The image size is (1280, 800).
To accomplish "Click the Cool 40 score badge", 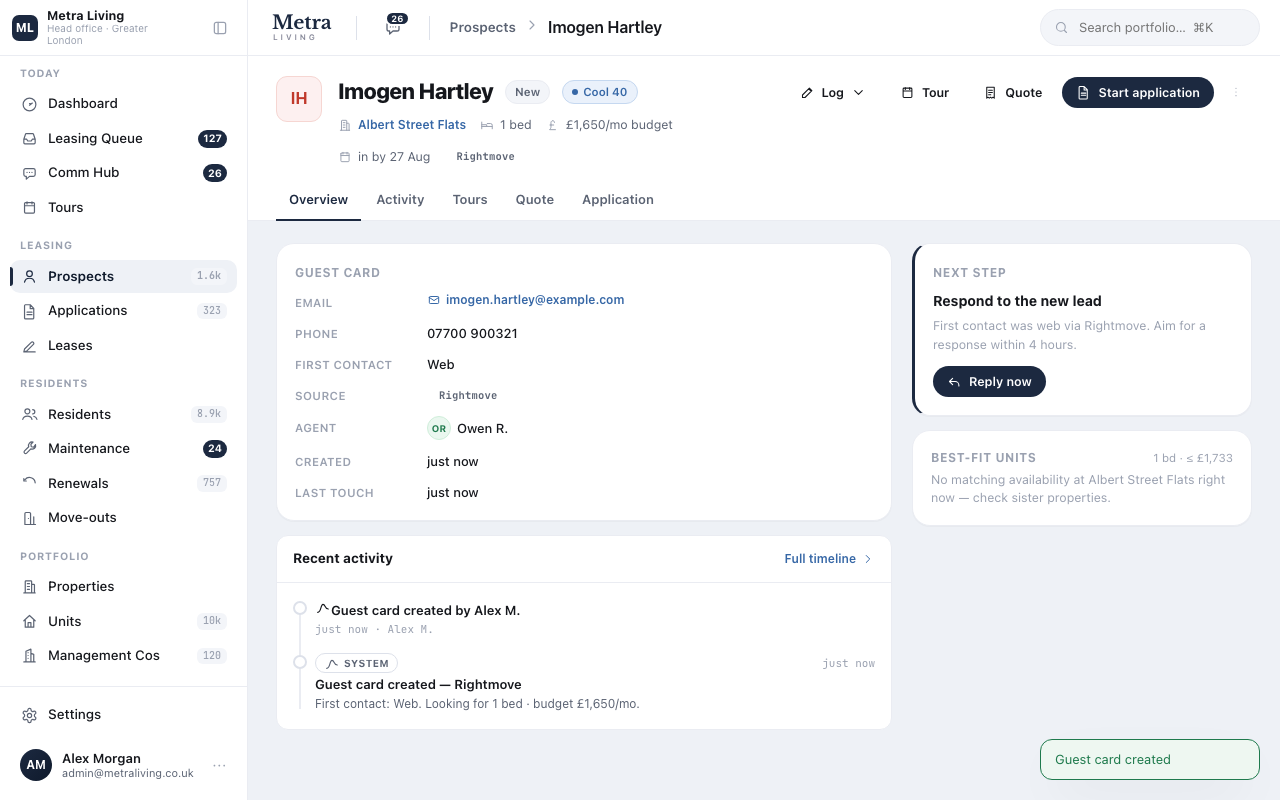I will 600,92.
